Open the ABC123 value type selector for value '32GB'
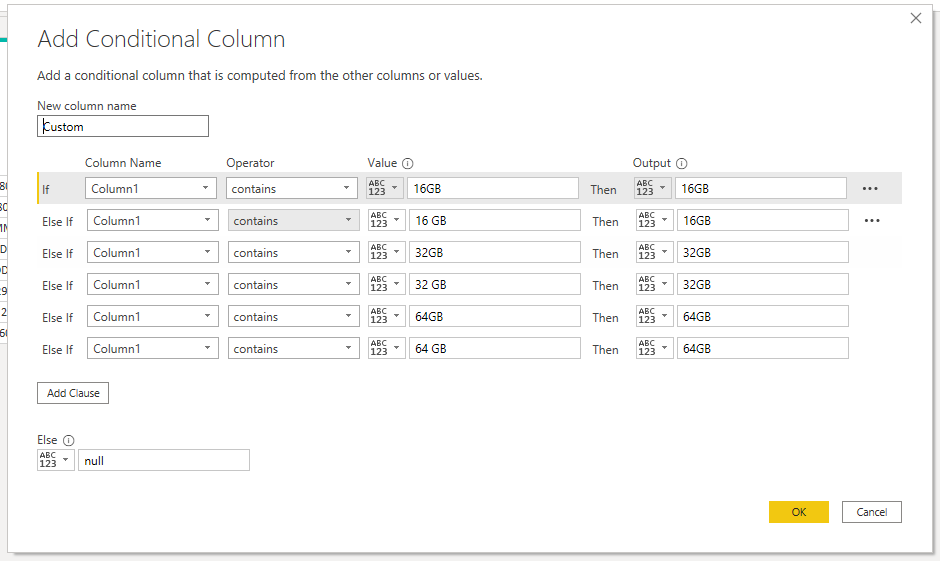Viewport: 940px width, 561px height. coord(387,252)
